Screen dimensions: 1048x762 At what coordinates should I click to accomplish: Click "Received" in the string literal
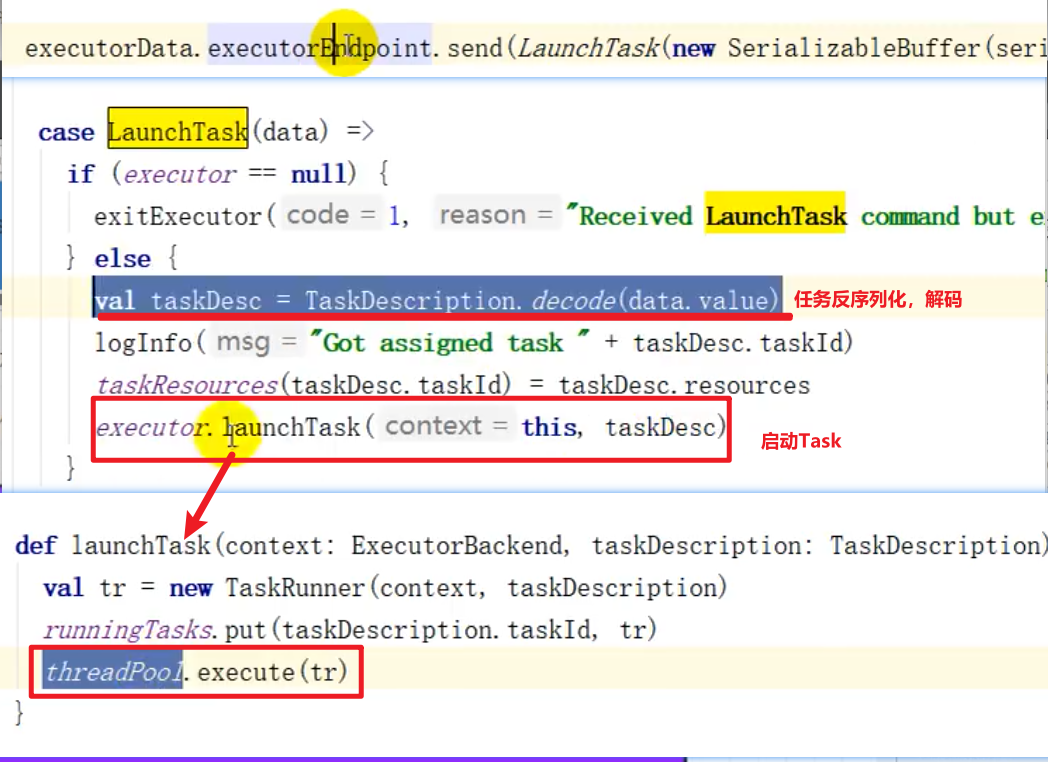(636, 216)
